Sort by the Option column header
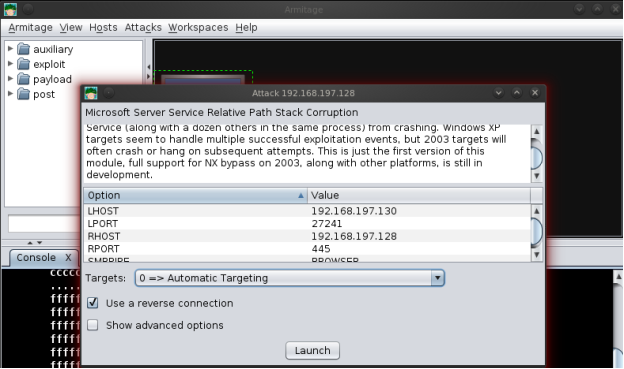The image size is (624, 369). (195, 195)
